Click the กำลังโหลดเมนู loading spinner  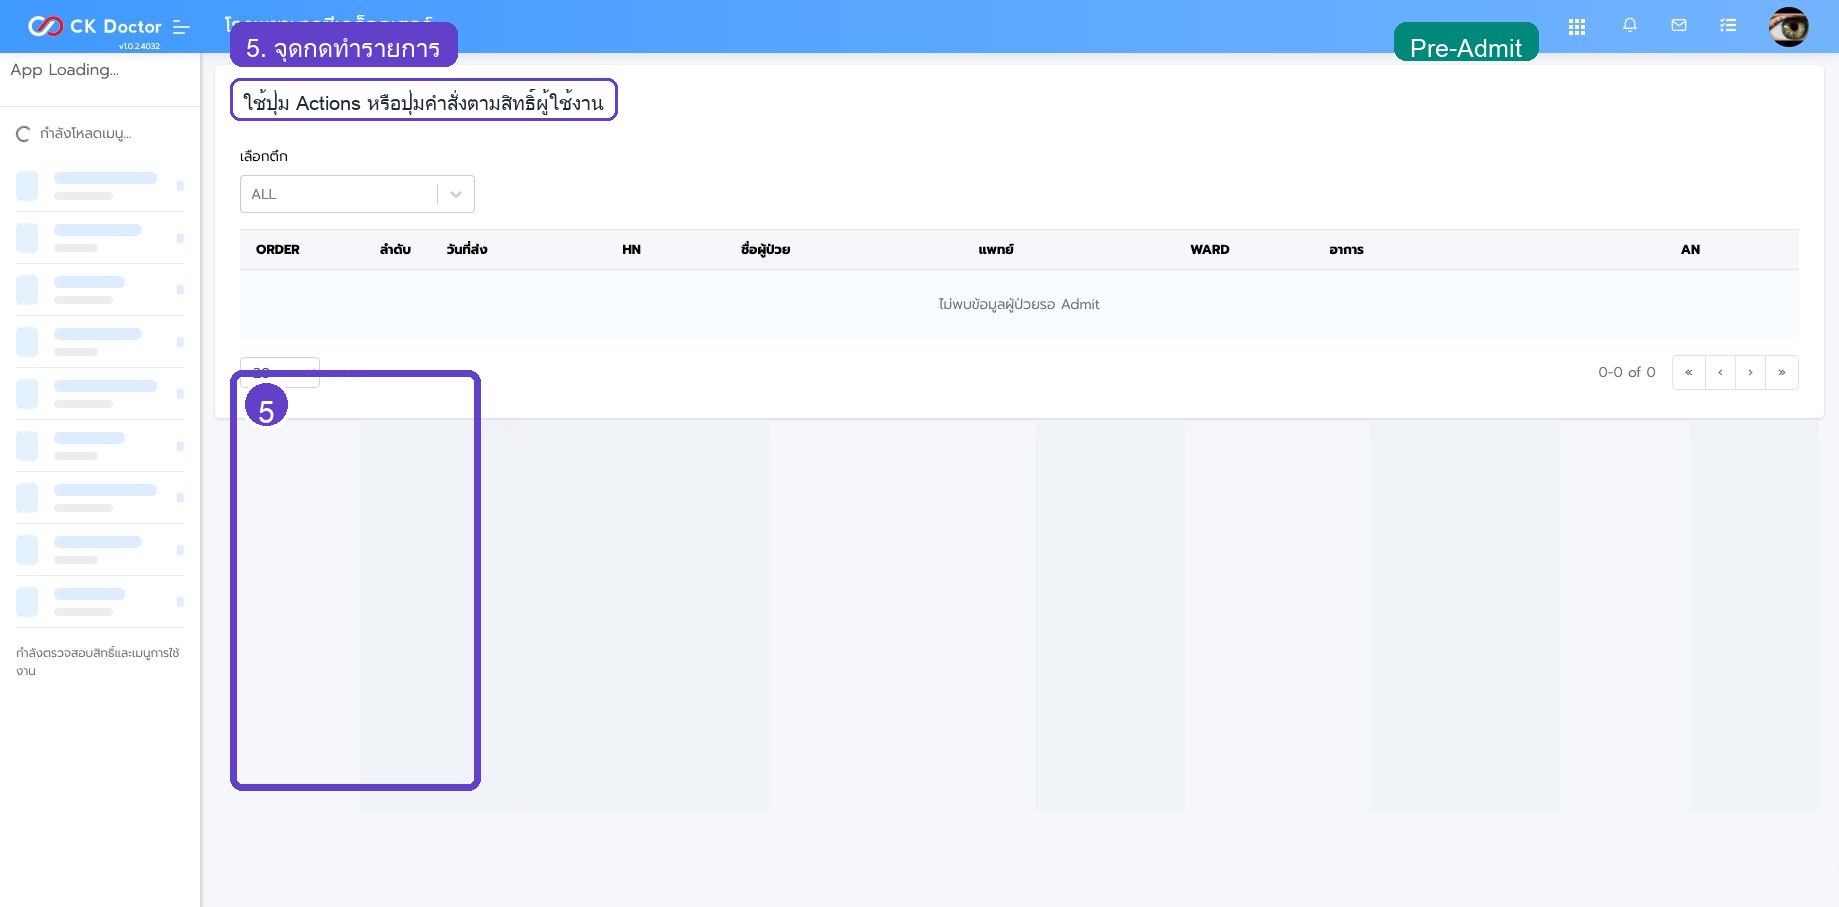click(23, 134)
